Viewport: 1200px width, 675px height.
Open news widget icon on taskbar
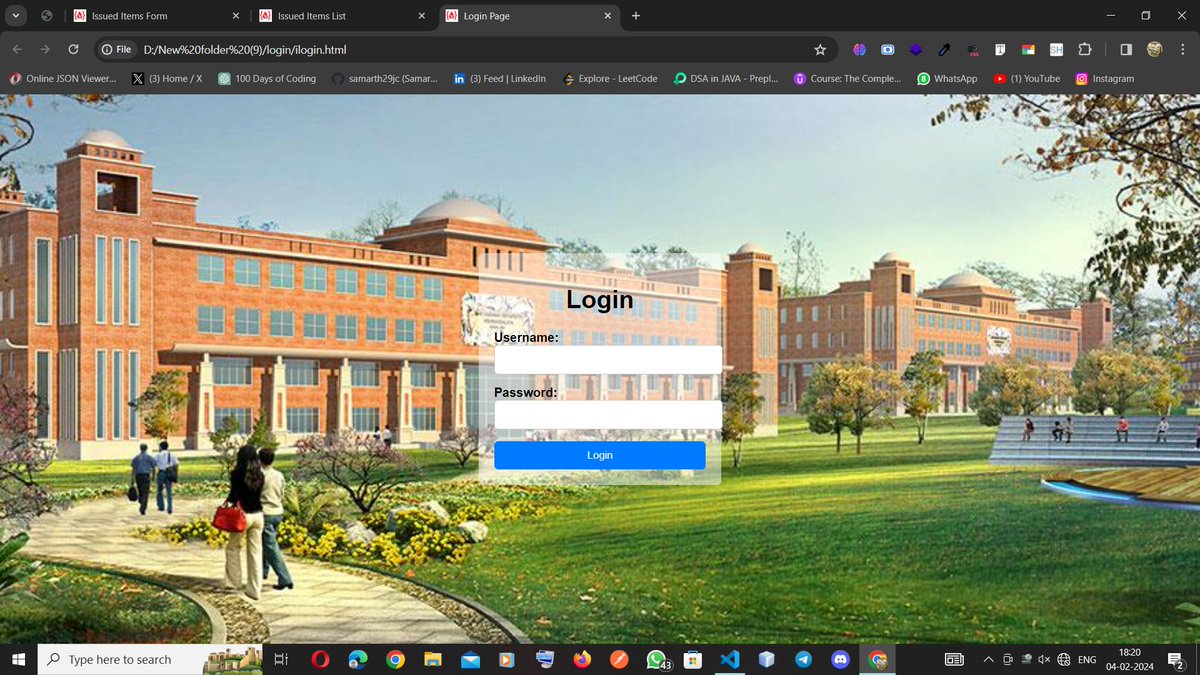pyautogui.click(x=955, y=659)
